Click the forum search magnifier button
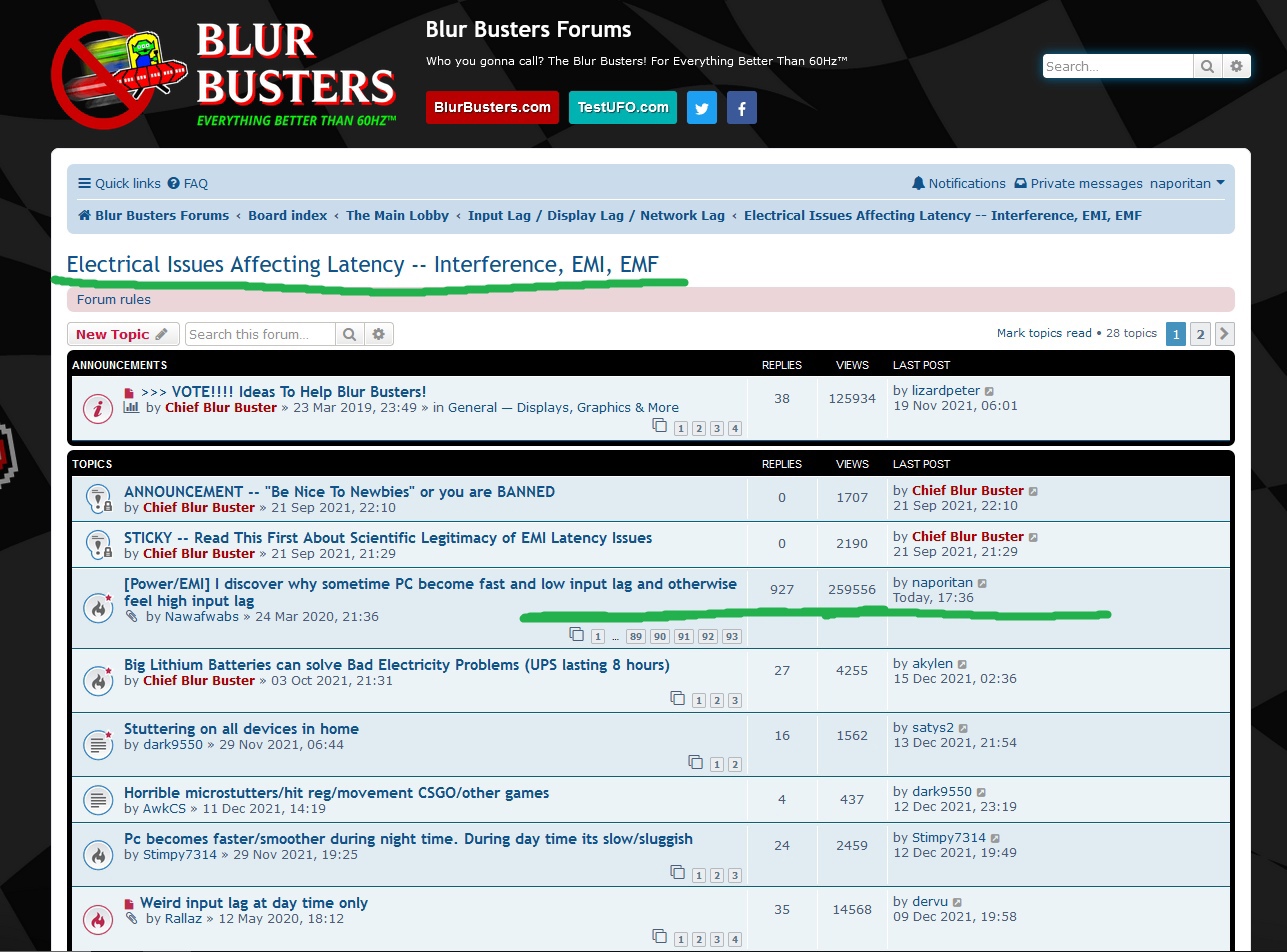The image size is (1287, 952). pyautogui.click(x=350, y=334)
